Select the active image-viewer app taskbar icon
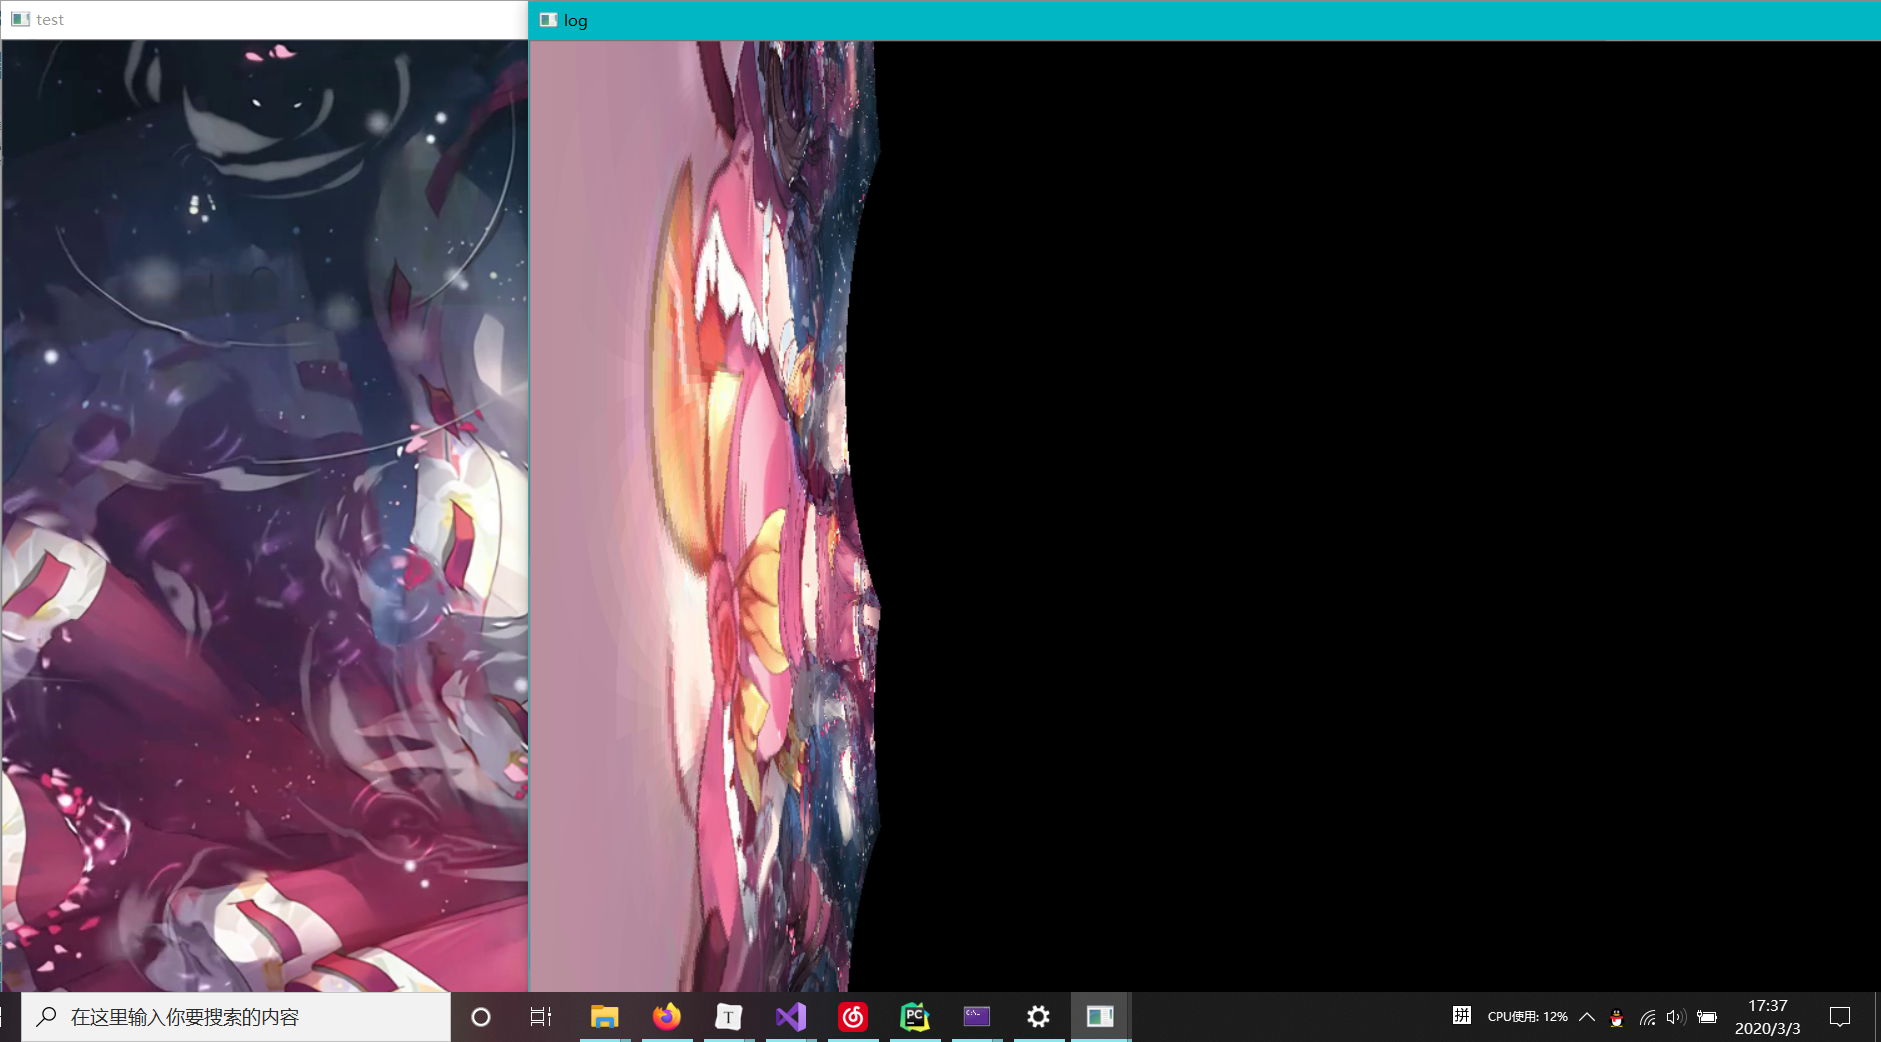This screenshot has width=1881, height=1042. 1100,1017
